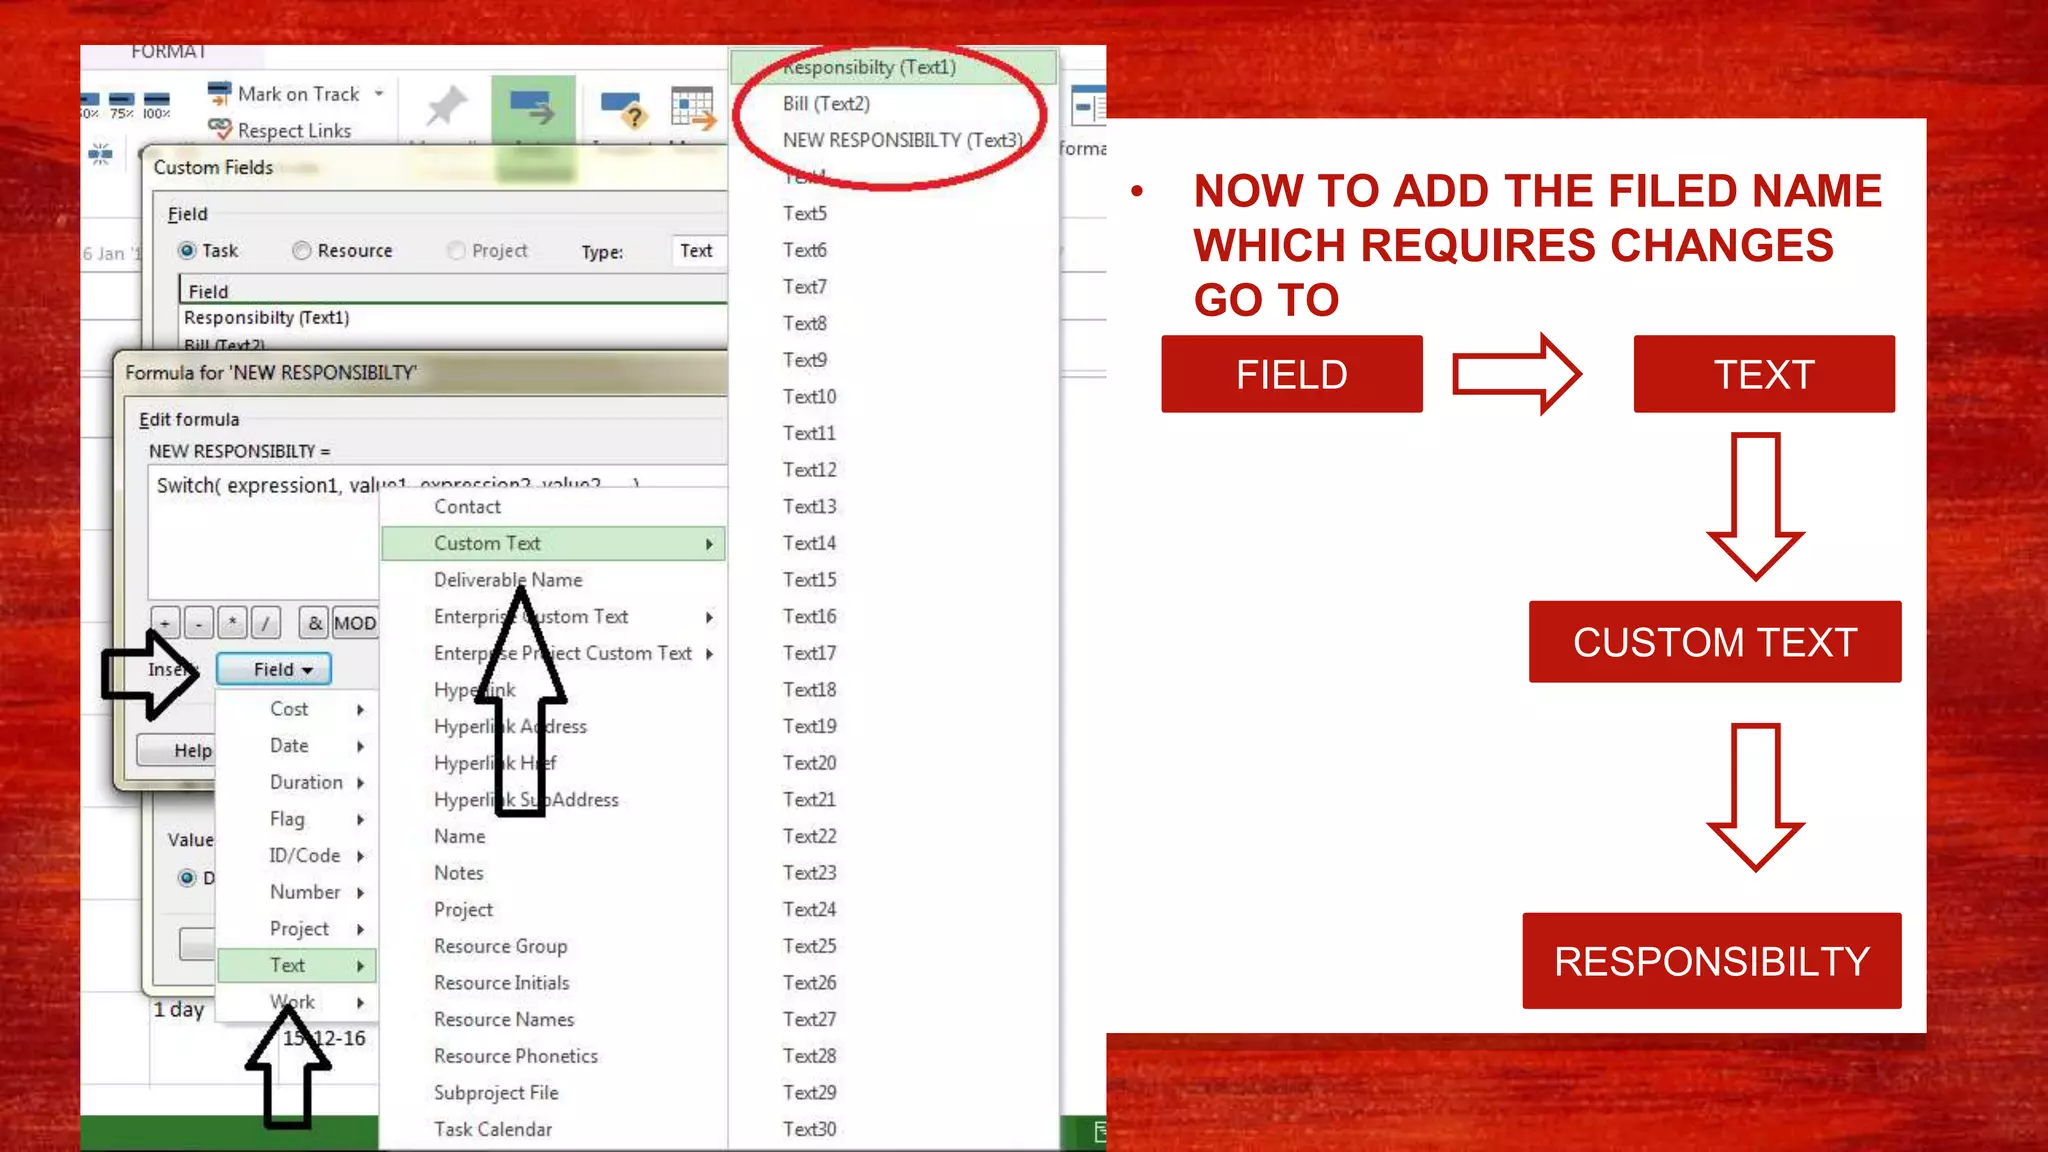The width and height of the screenshot is (2048, 1152).
Task: Click the 75% complete icon
Action: (122, 104)
